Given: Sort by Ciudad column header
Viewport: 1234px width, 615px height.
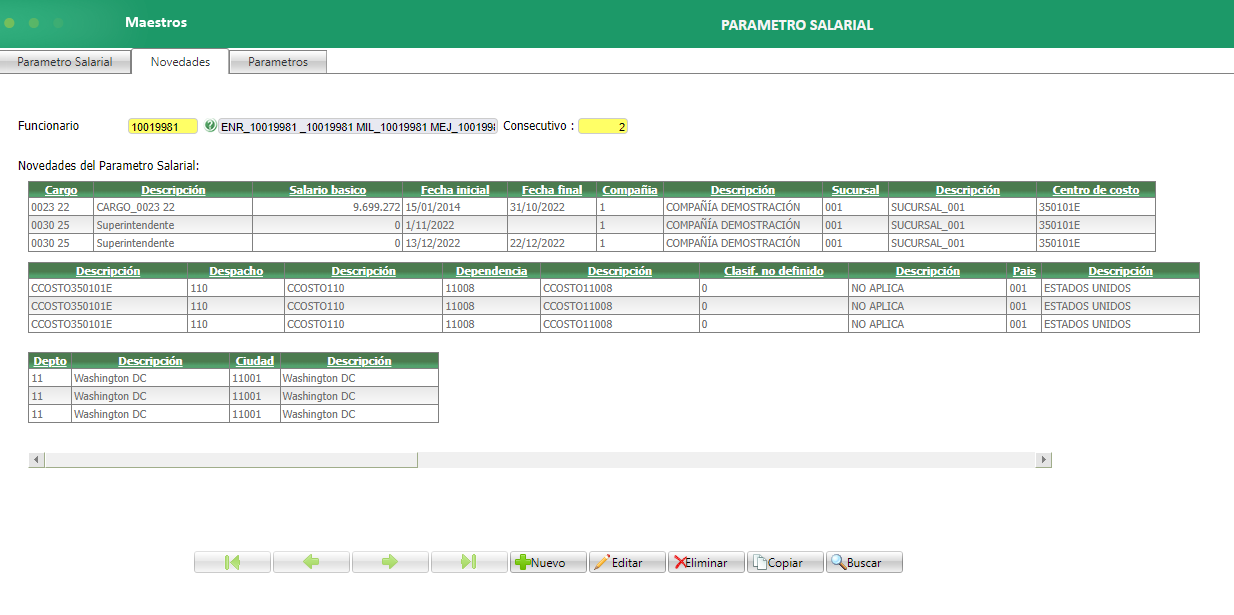Looking at the screenshot, I should tap(255, 361).
